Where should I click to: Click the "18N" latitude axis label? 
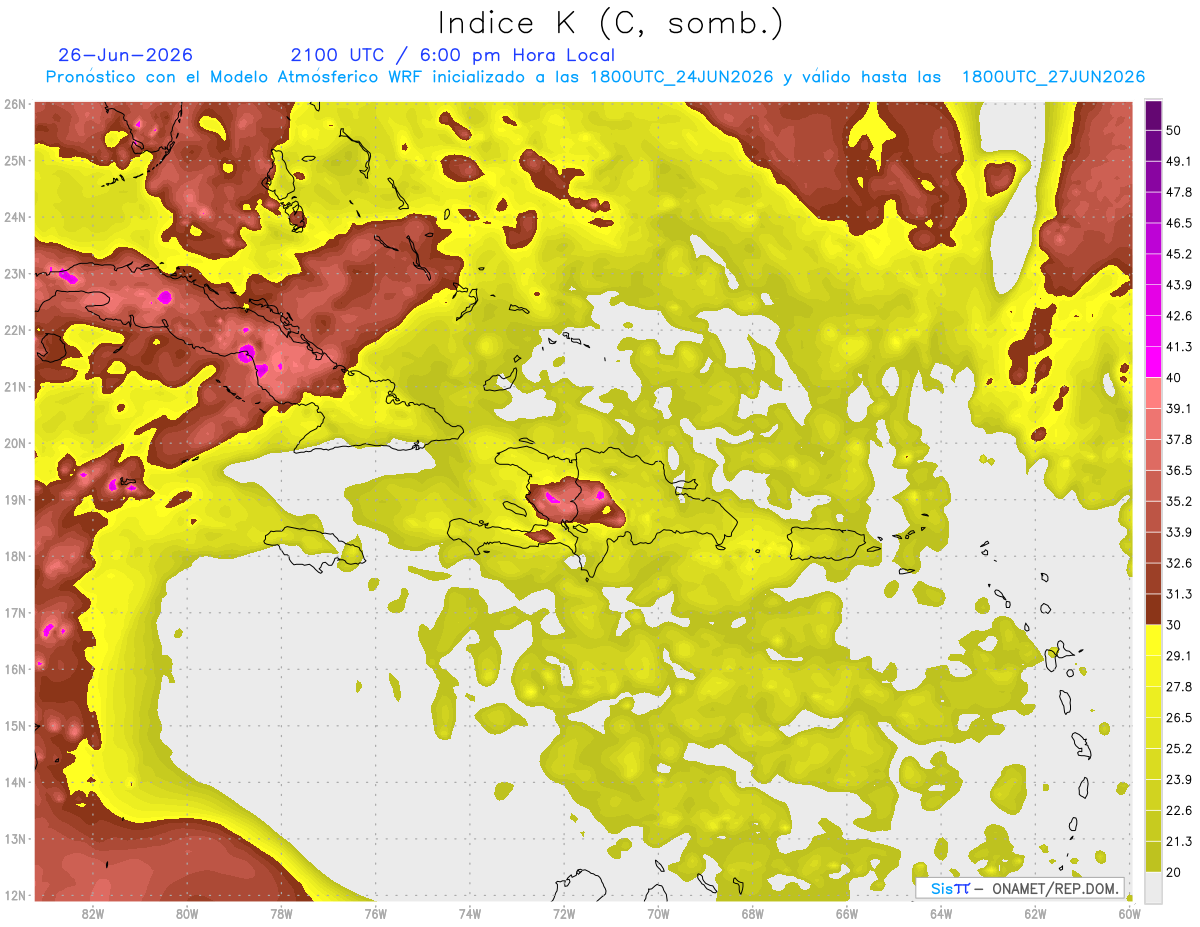tap(15, 556)
